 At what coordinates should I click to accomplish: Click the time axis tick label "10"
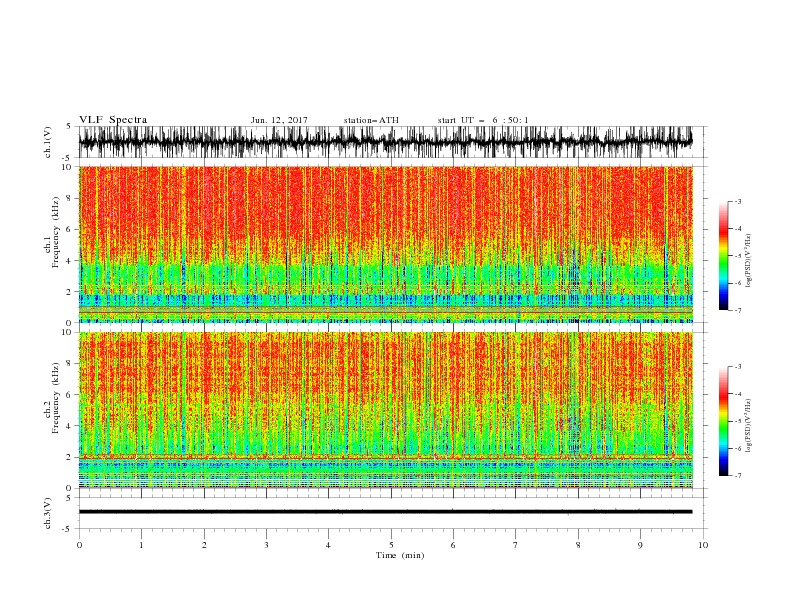(x=703, y=545)
